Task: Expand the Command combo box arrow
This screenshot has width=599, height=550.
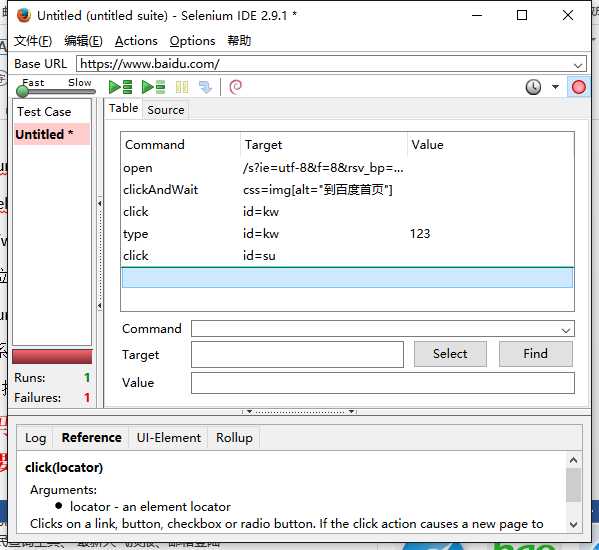Action: (566, 330)
